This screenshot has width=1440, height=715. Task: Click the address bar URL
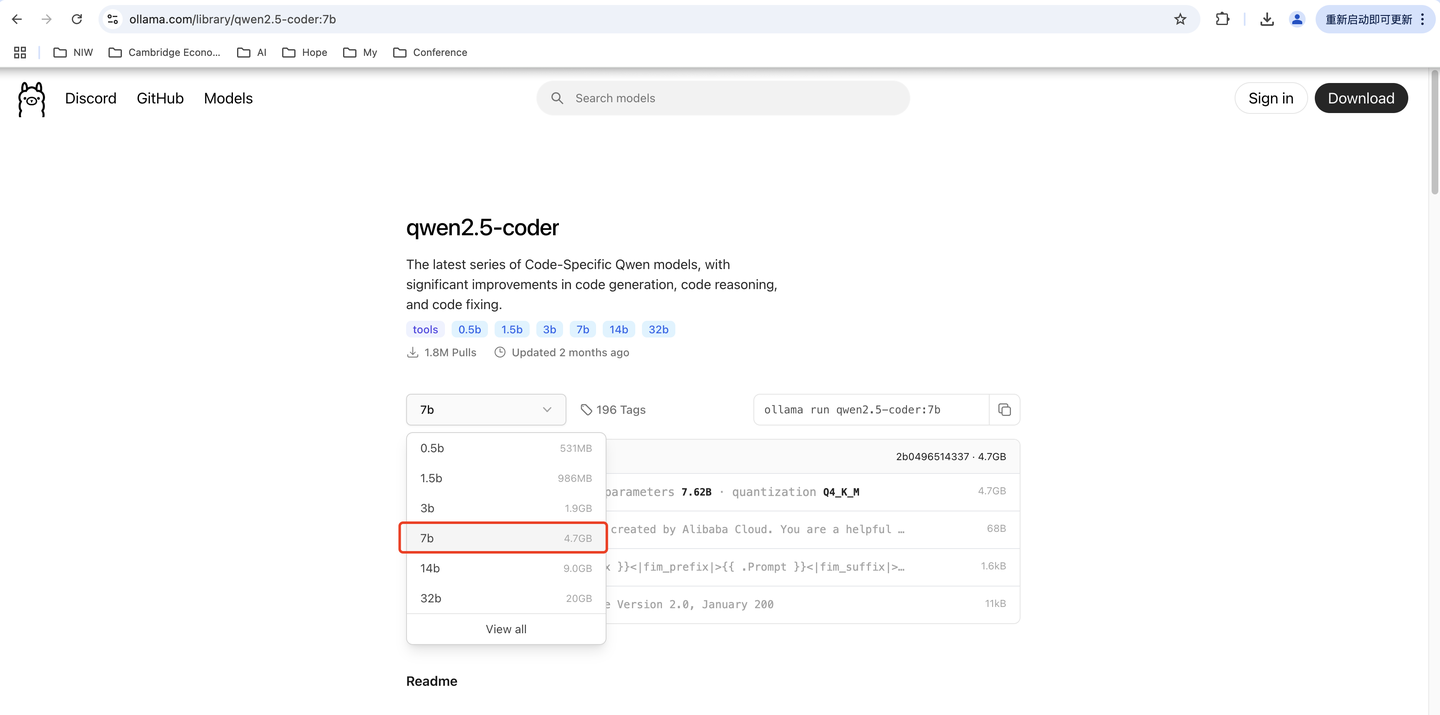(232, 19)
